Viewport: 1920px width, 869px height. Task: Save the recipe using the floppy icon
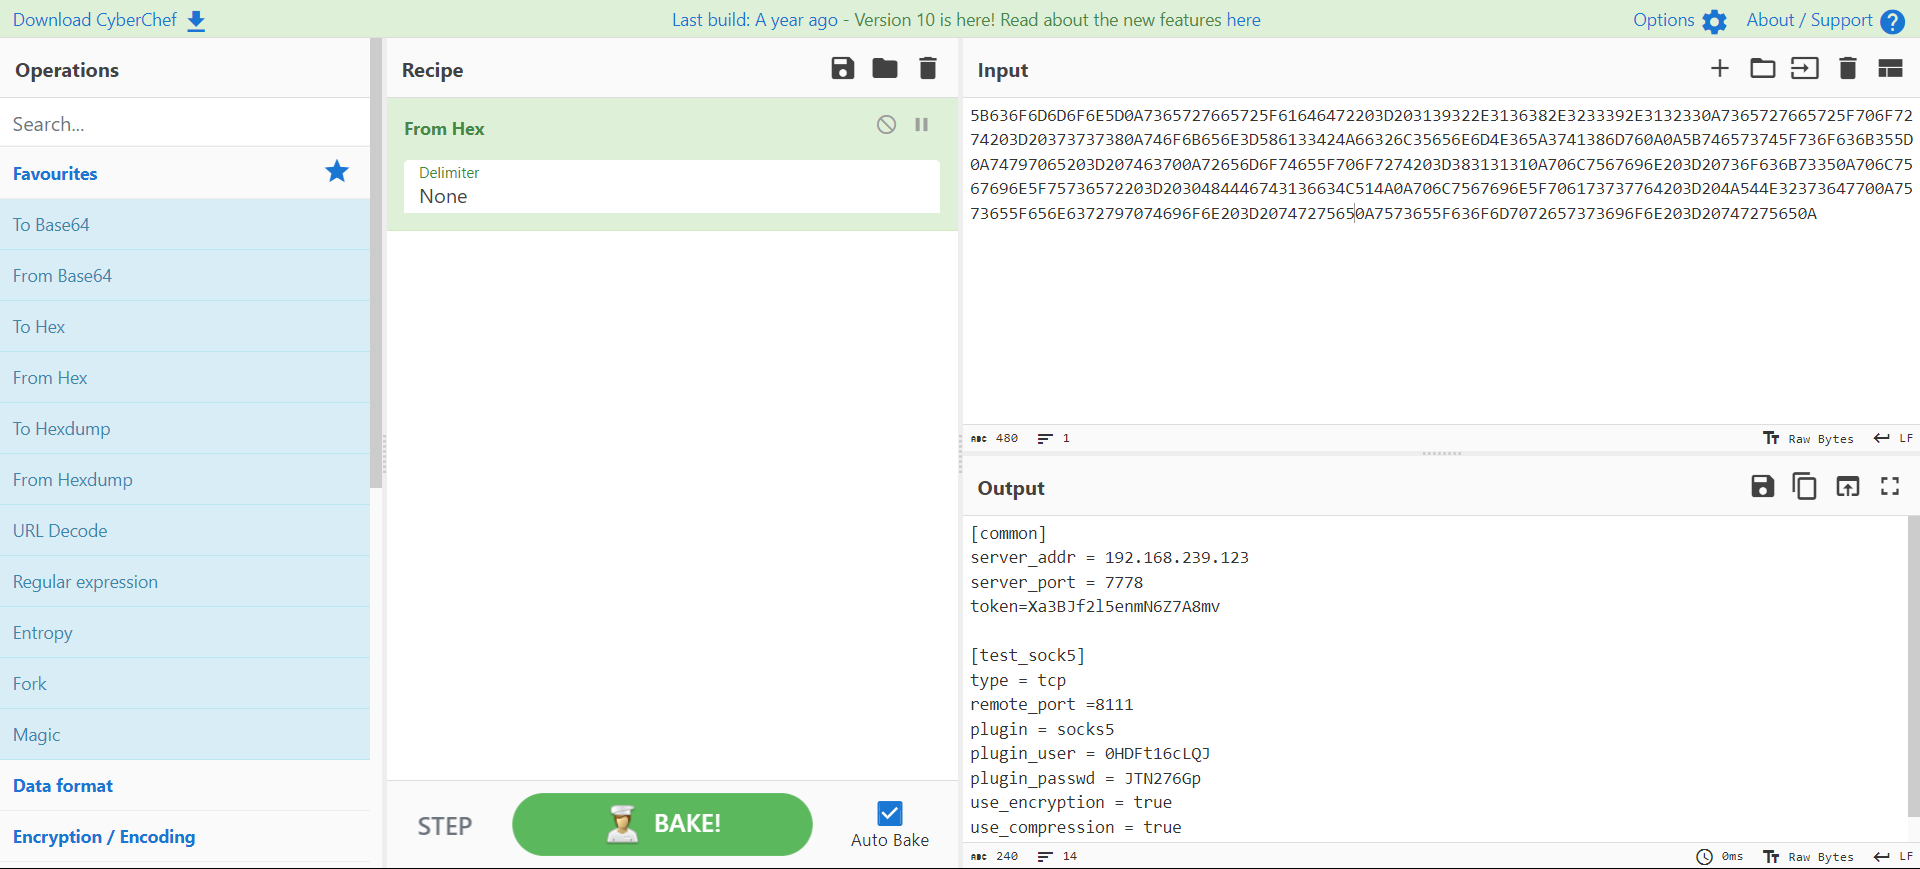[843, 68]
